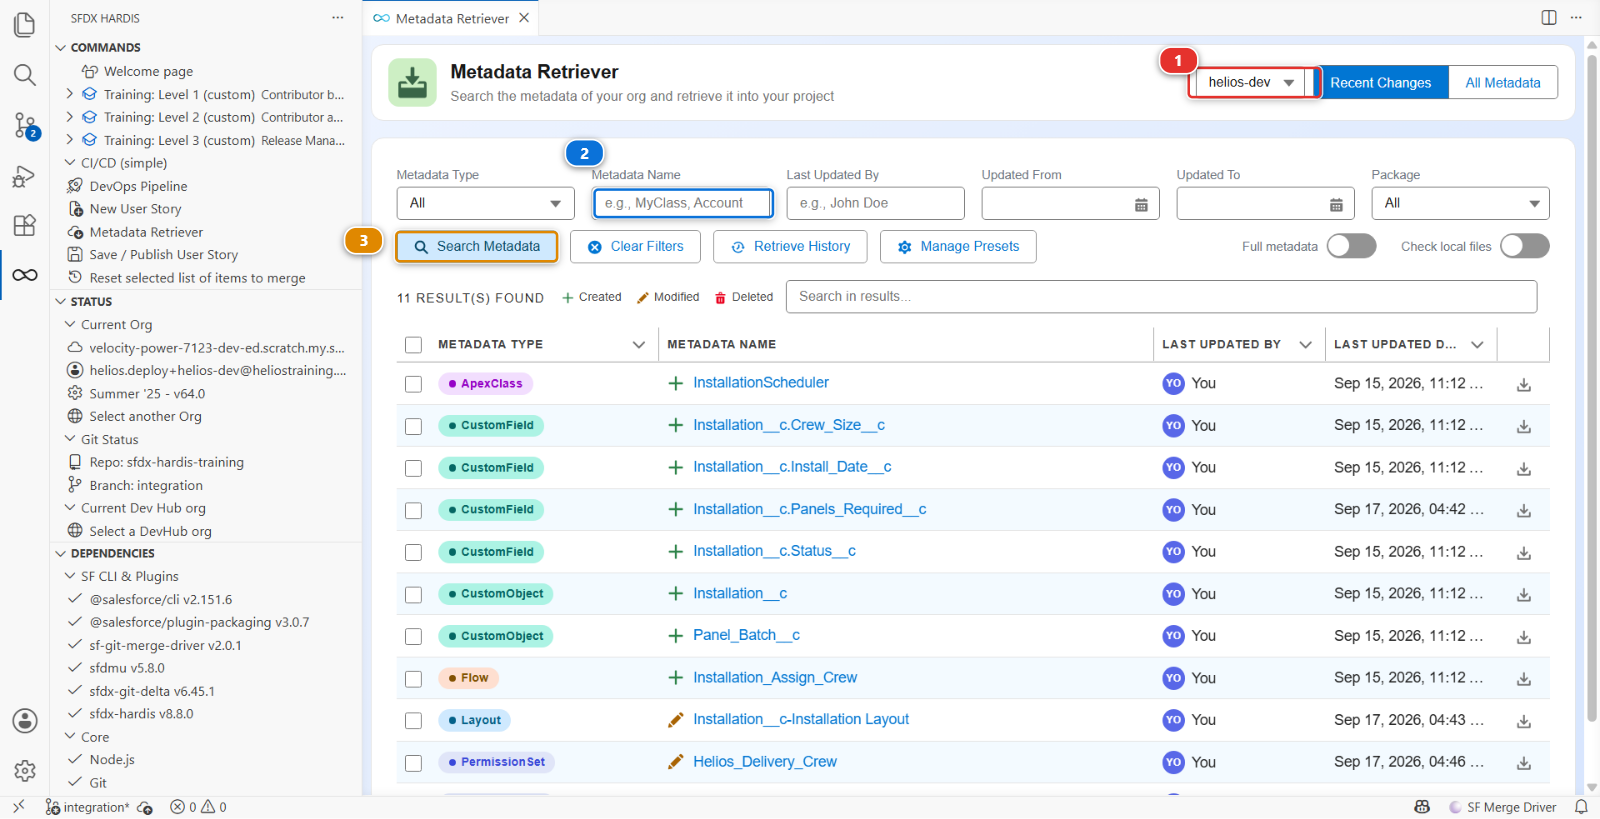This screenshot has height=819, width=1600.
Task: Click the Updated From calendar icon
Action: tap(1141, 204)
